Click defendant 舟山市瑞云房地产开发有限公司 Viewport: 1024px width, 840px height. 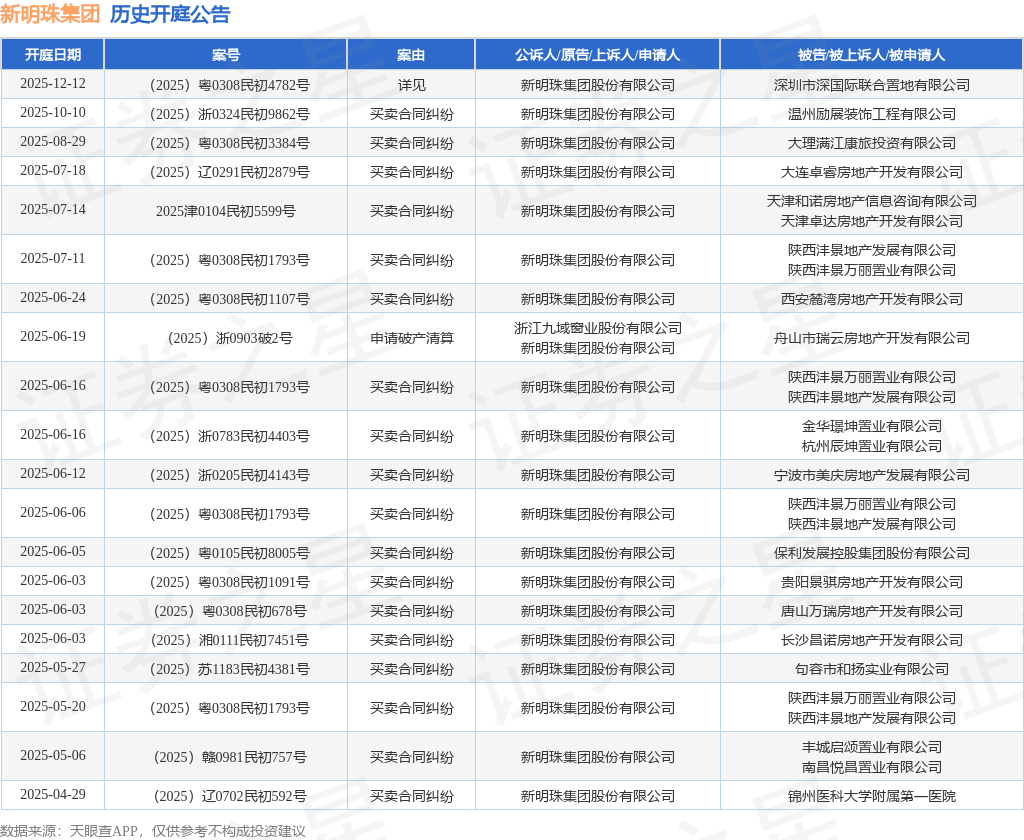(x=871, y=338)
